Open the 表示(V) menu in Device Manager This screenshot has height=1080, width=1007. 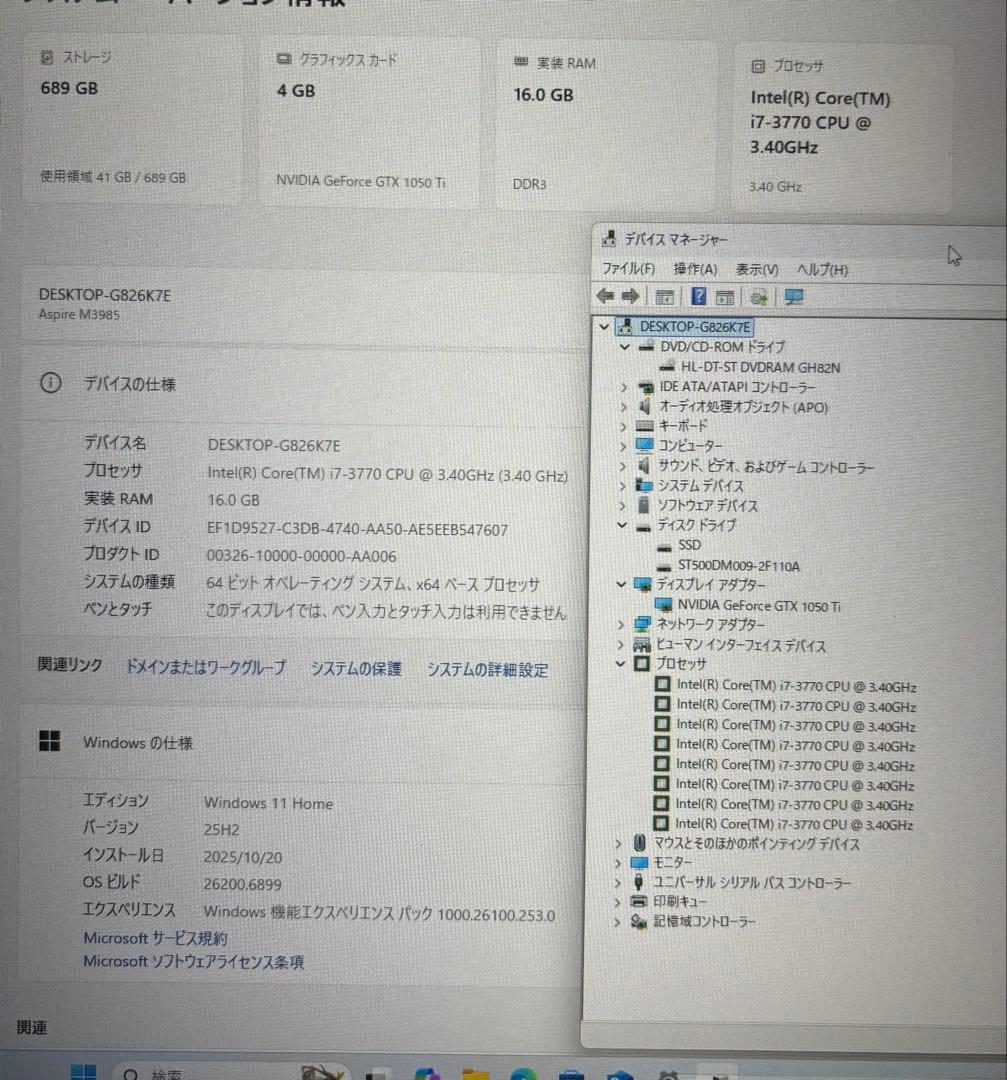click(756, 269)
